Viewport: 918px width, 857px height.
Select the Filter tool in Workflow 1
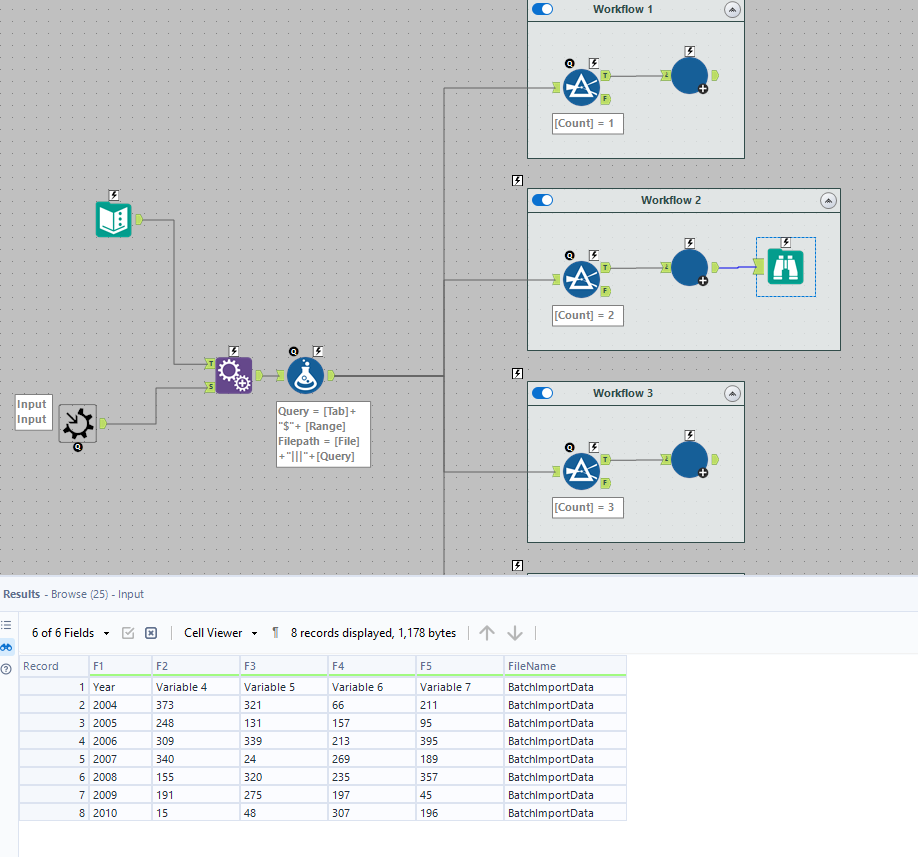click(581, 88)
